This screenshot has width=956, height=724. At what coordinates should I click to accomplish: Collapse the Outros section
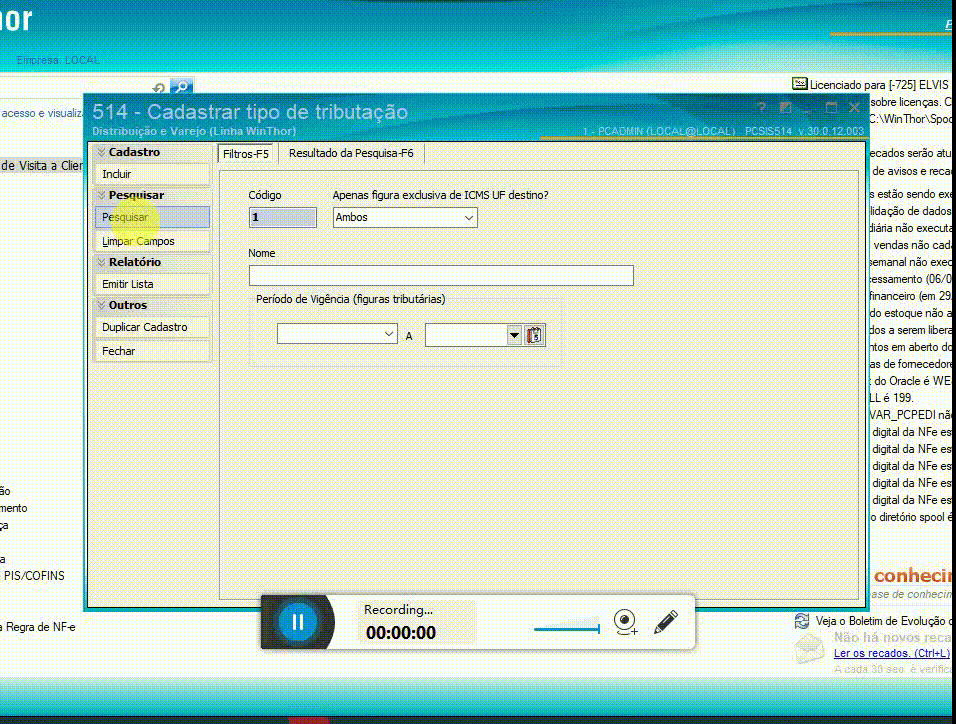pos(101,305)
